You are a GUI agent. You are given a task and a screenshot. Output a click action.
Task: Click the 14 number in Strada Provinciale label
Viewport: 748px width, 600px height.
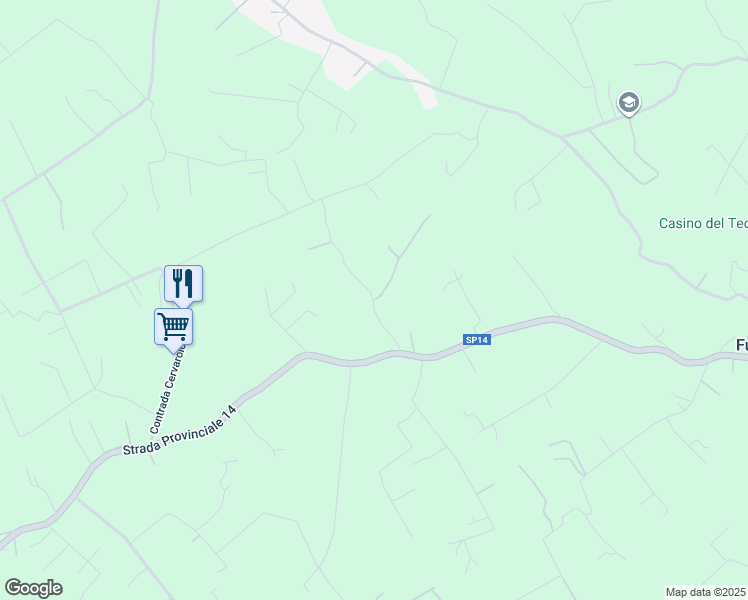click(231, 410)
